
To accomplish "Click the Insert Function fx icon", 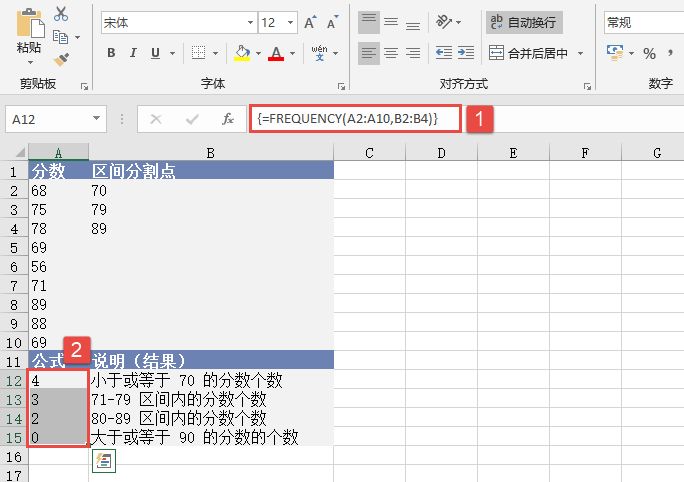I will [228, 119].
